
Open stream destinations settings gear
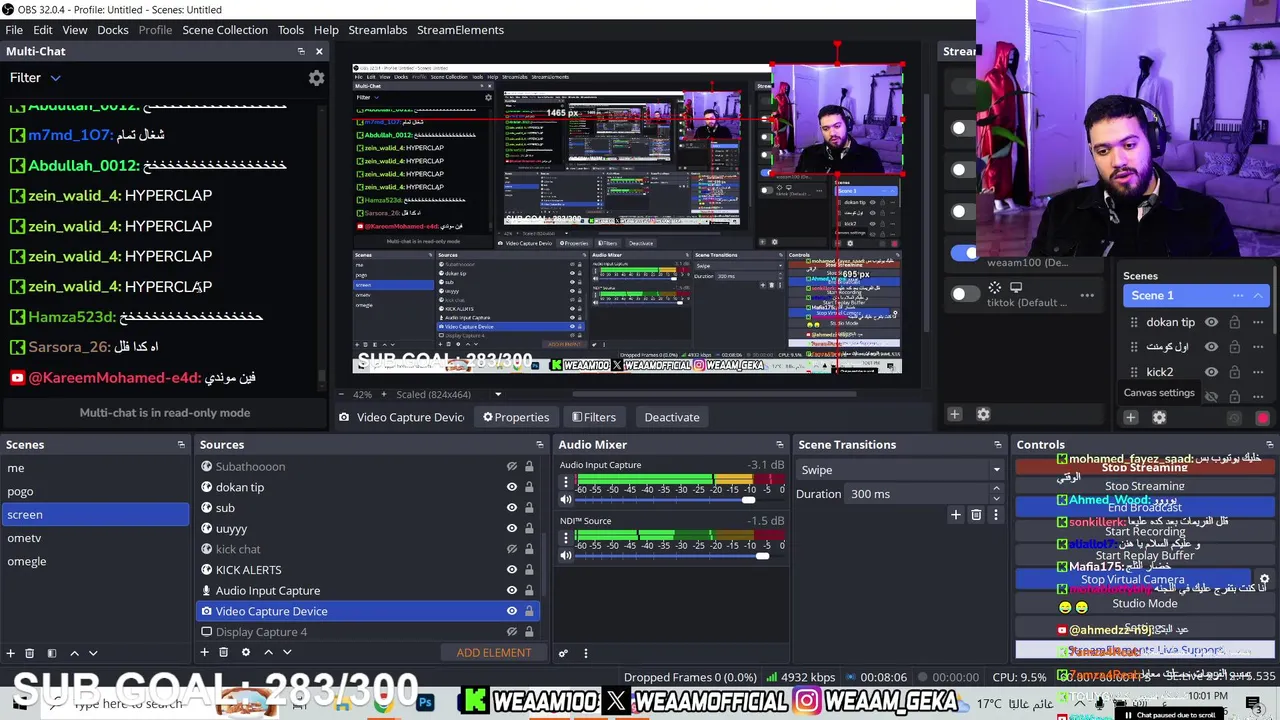click(x=983, y=414)
